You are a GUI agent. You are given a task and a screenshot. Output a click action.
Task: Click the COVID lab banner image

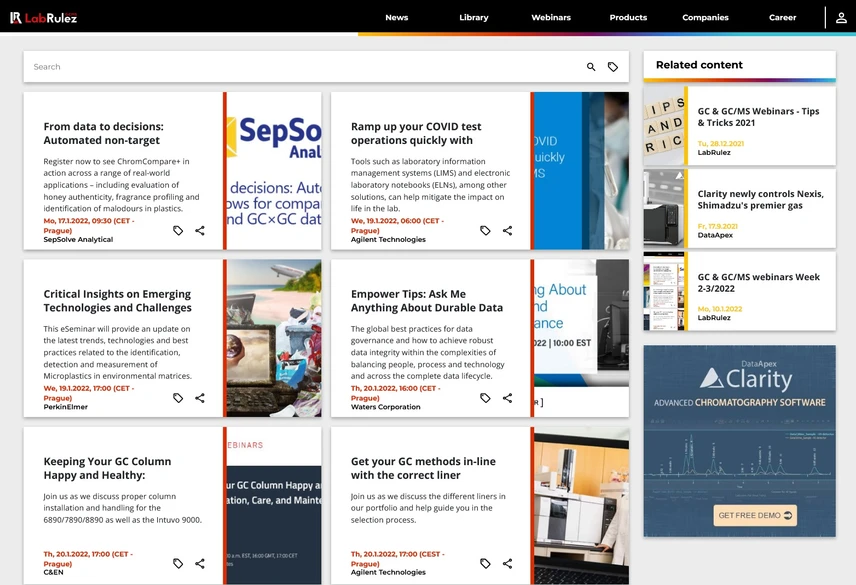tap(581, 171)
